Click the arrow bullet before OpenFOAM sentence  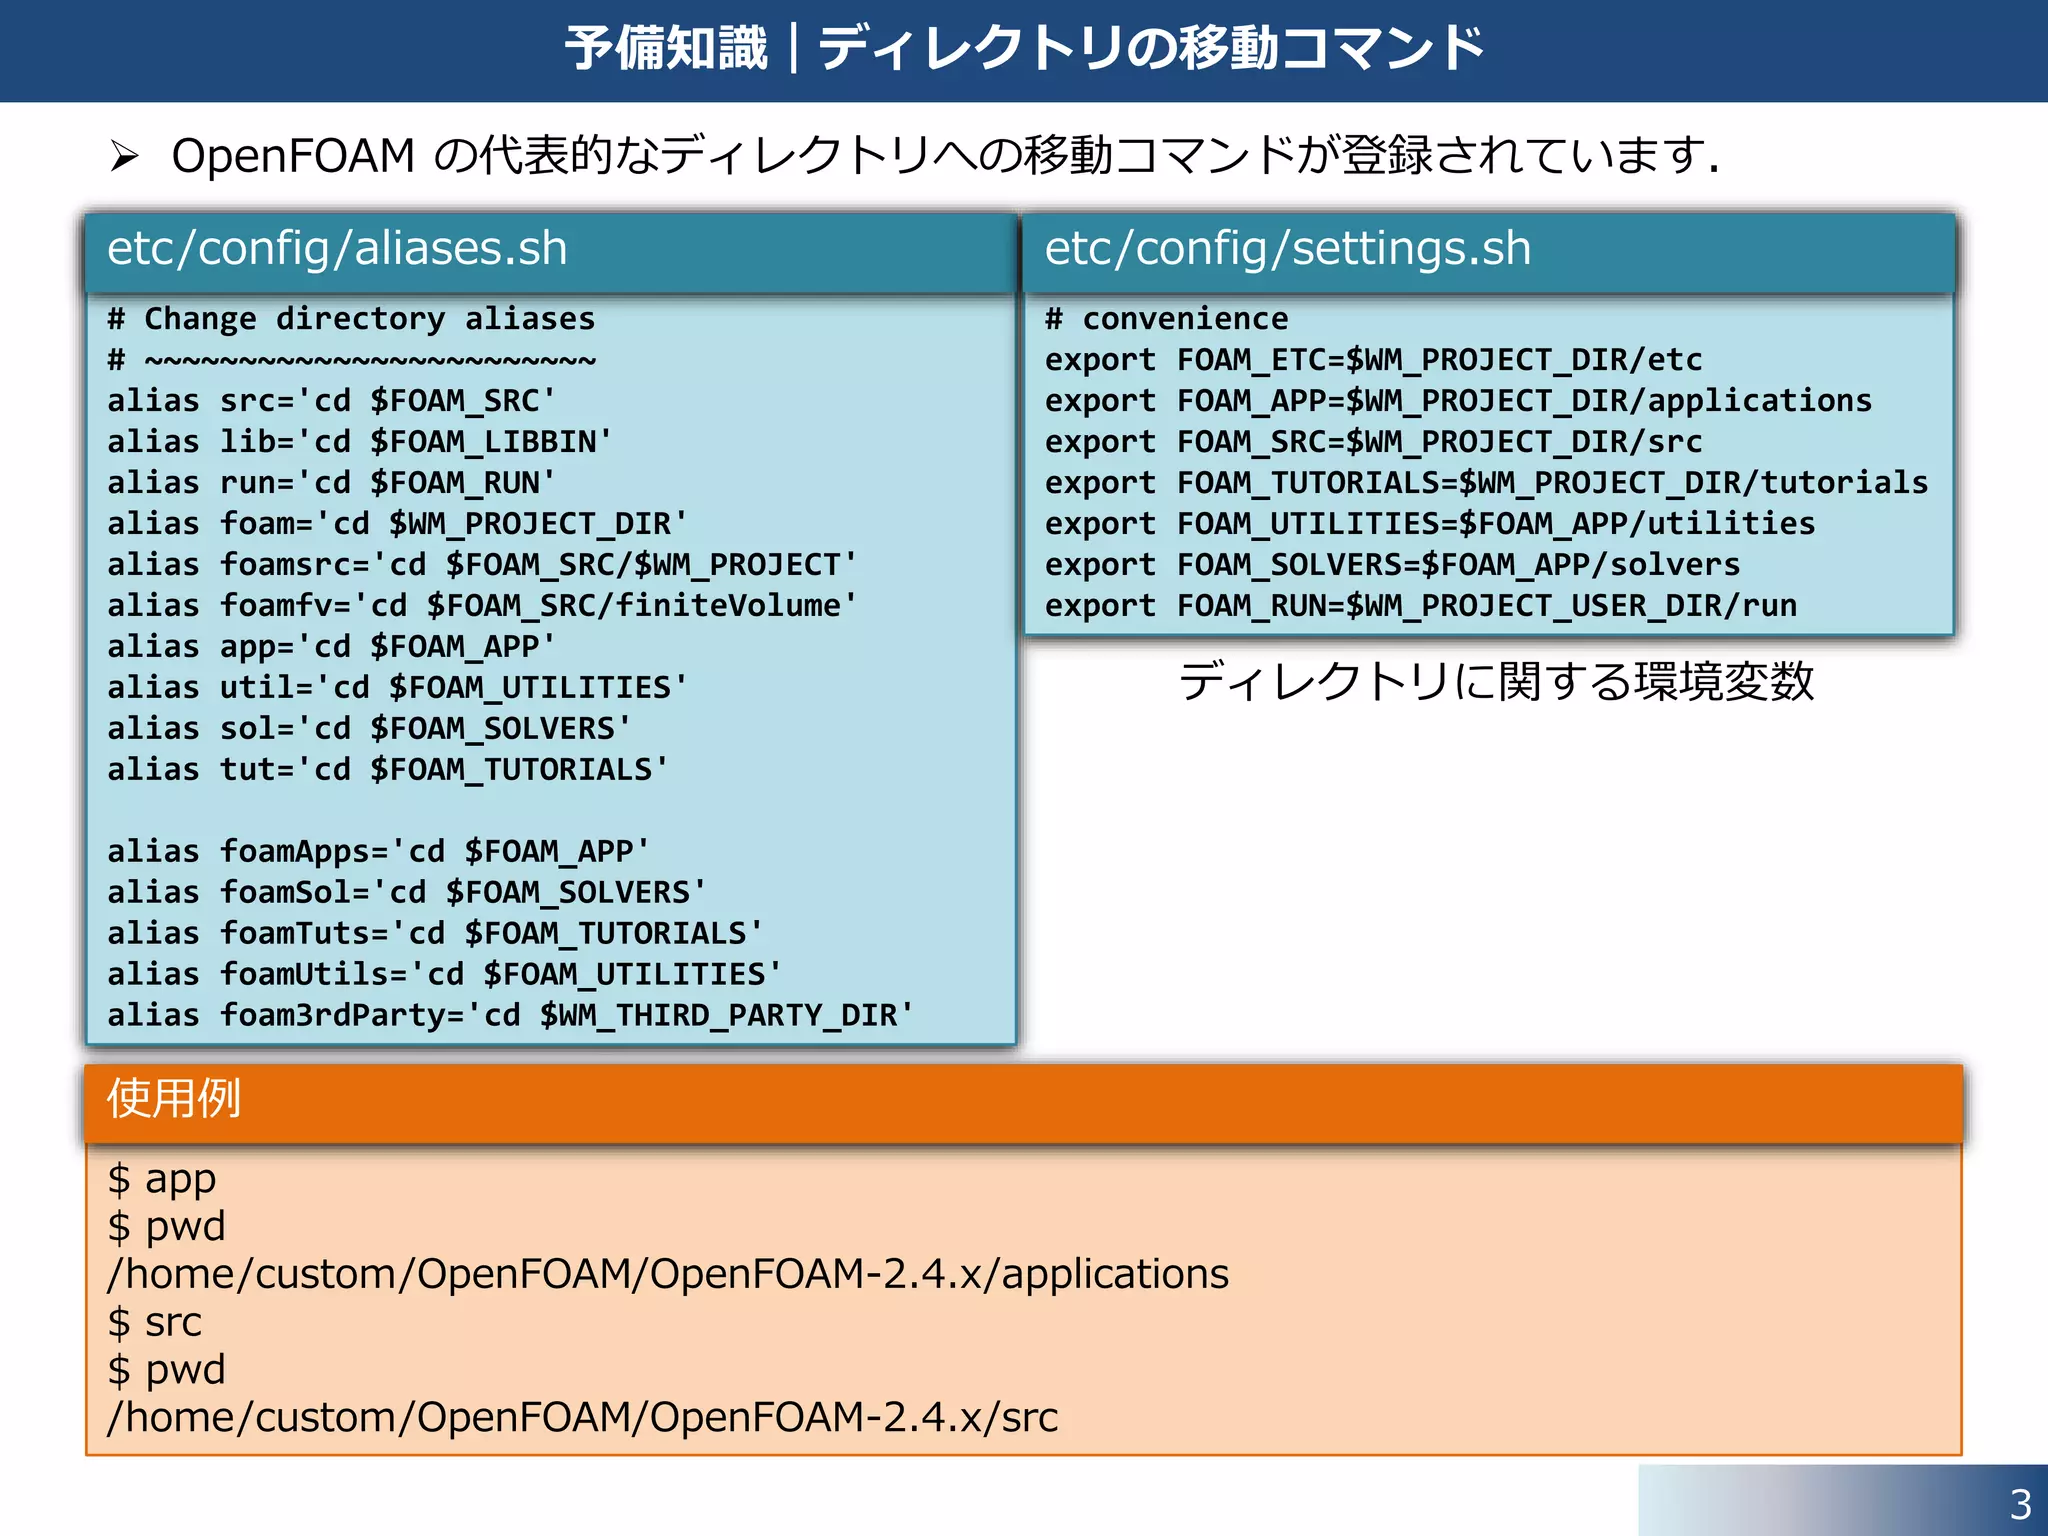124,156
